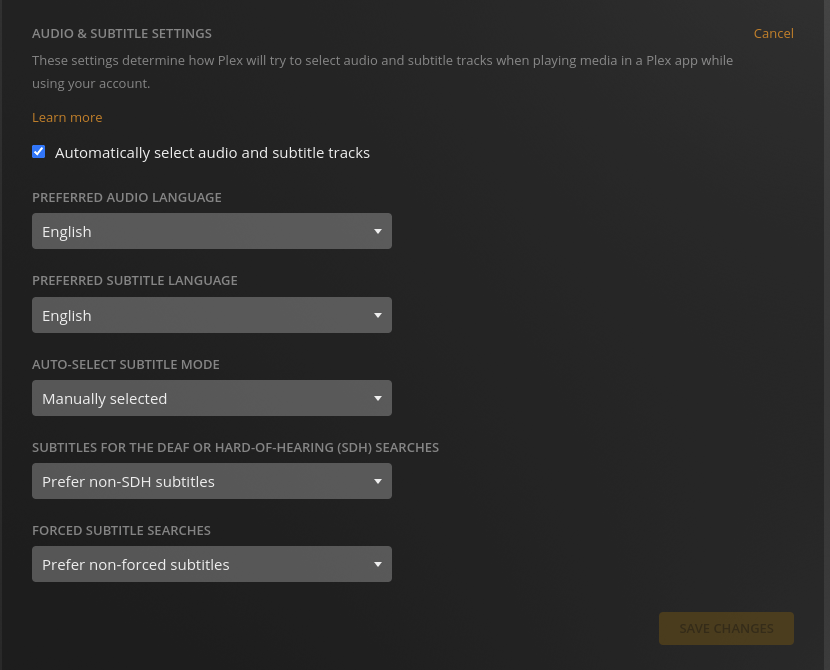The image size is (830, 670).
Task: Open the Learn more link
Action: tap(67, 117)
